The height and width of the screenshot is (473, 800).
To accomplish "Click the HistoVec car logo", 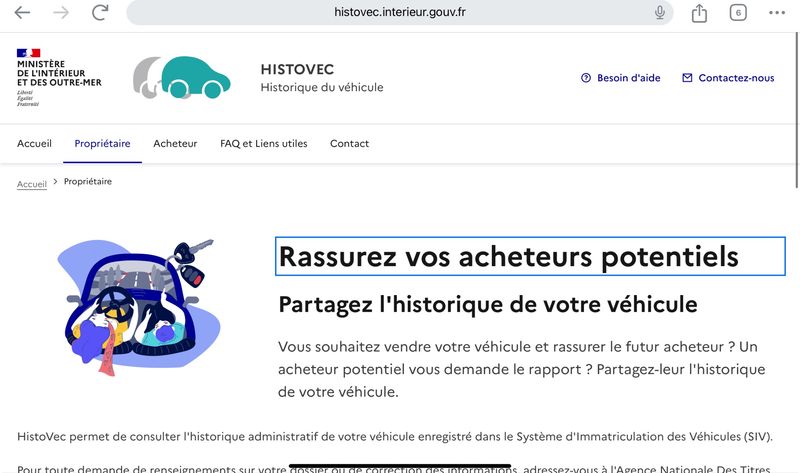I will [182, 77].
